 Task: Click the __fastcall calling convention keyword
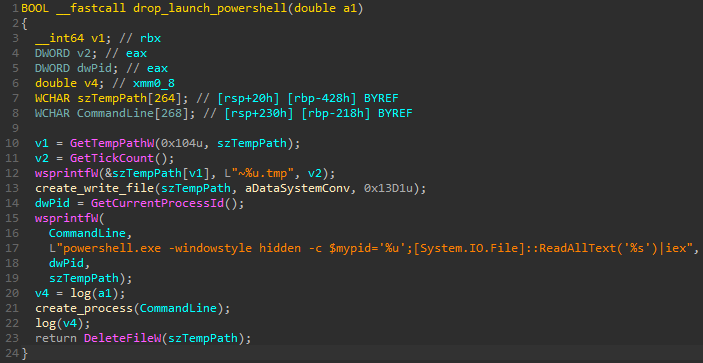(91, 9)
